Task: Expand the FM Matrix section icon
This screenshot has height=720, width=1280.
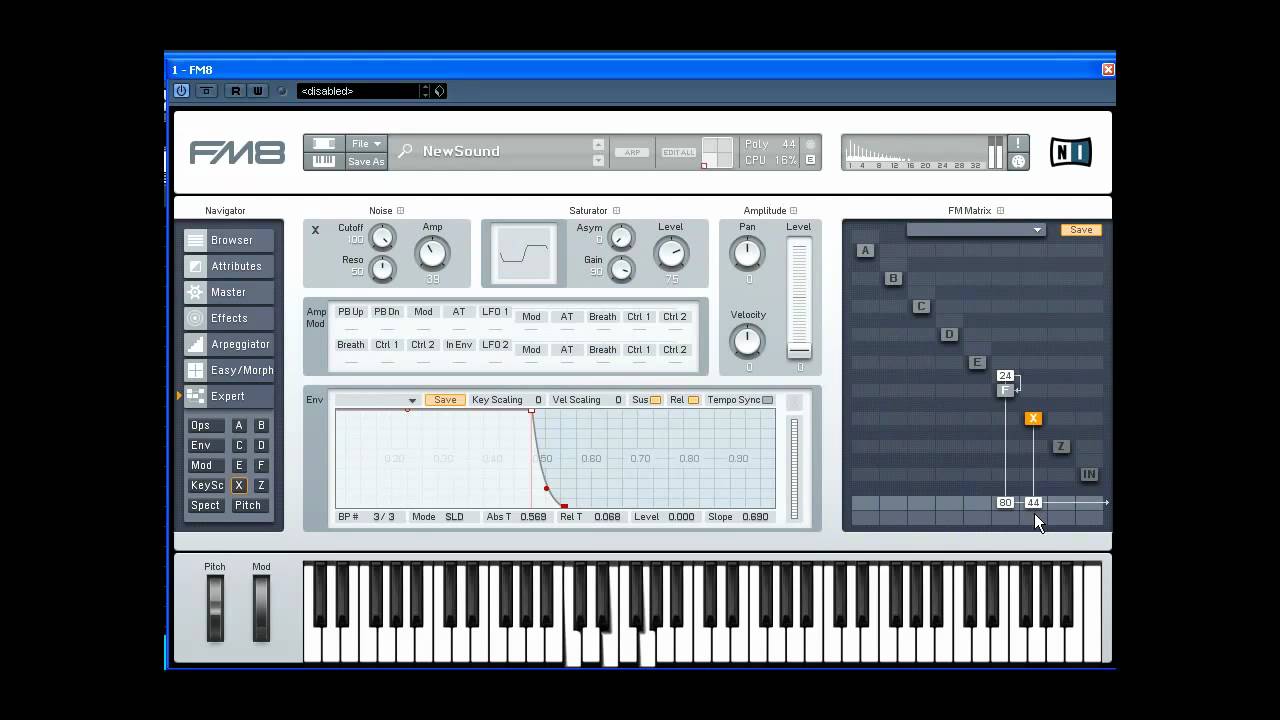Action: [1000, 211]
